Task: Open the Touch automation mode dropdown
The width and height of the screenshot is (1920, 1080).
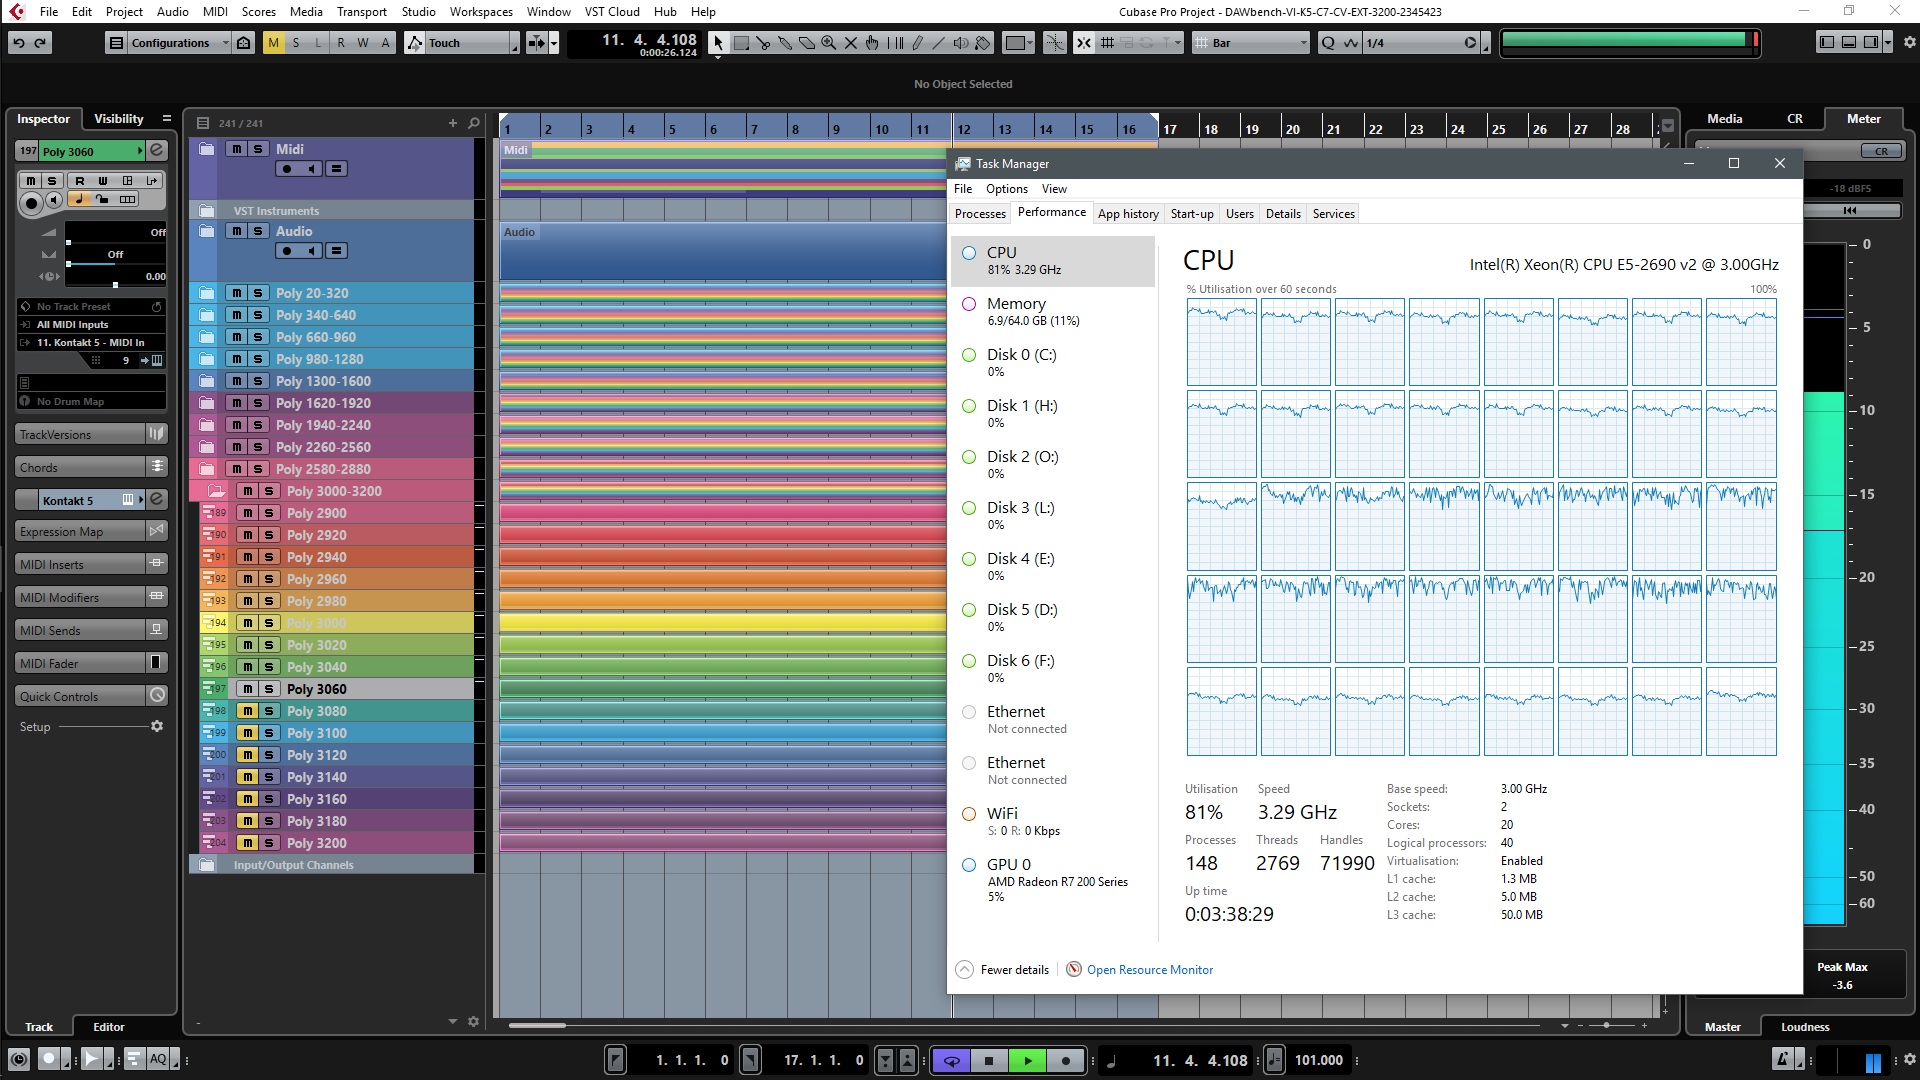Action: point(462,43)
